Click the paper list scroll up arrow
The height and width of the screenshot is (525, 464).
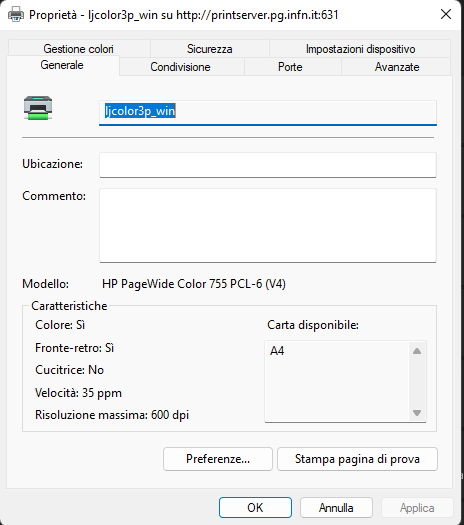coord(417,351)
